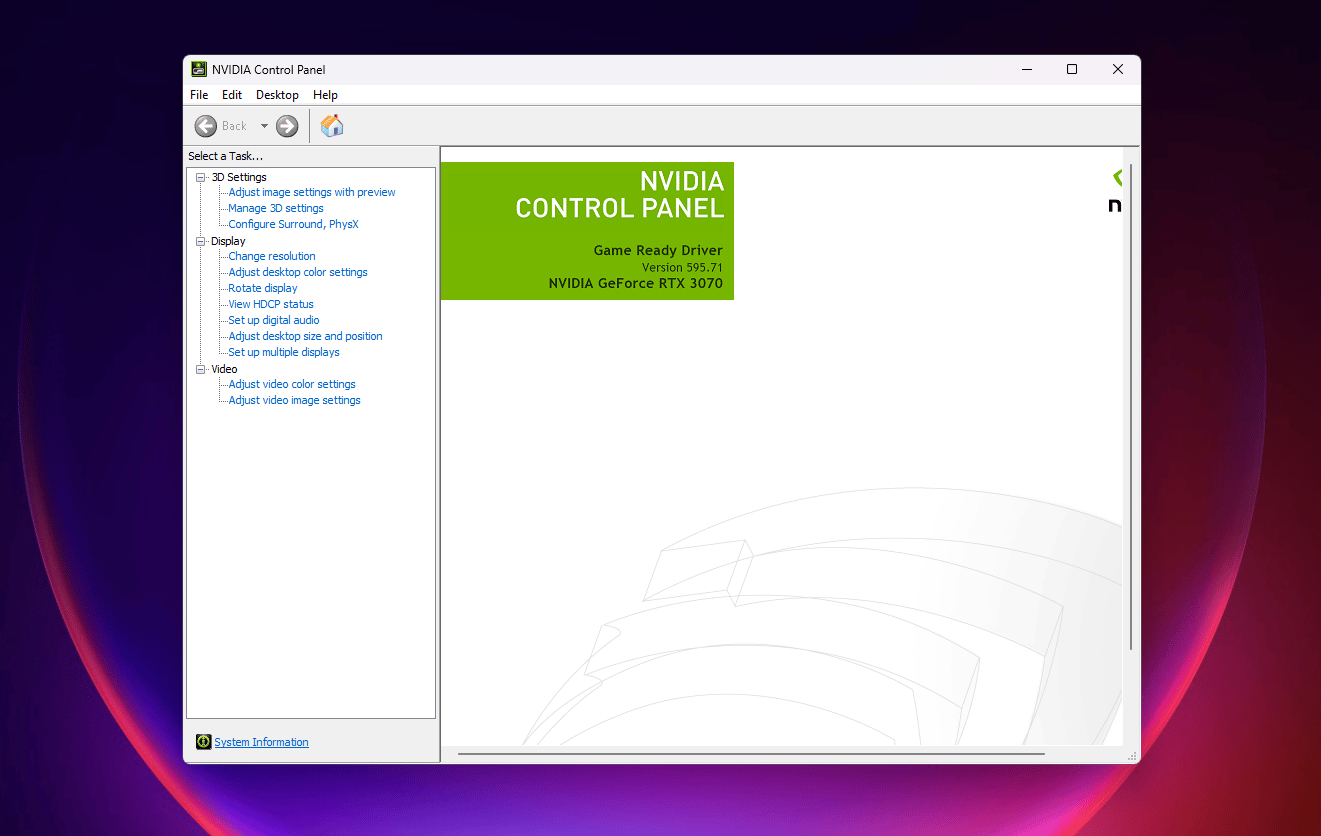Open Manage 3D settings

(276, 208)
